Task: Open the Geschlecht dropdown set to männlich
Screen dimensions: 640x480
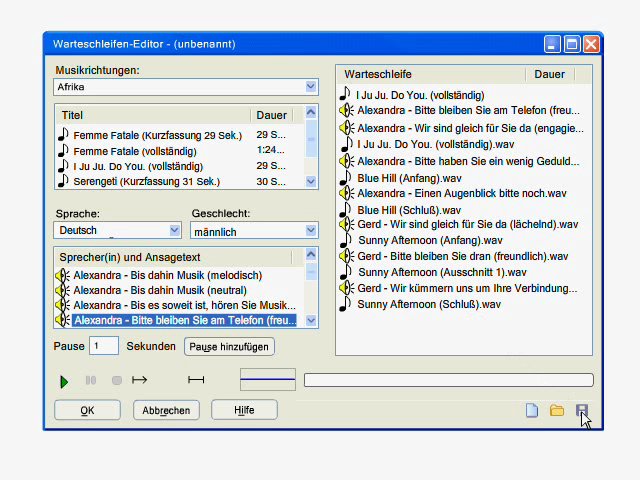Action: pos(310,231)
